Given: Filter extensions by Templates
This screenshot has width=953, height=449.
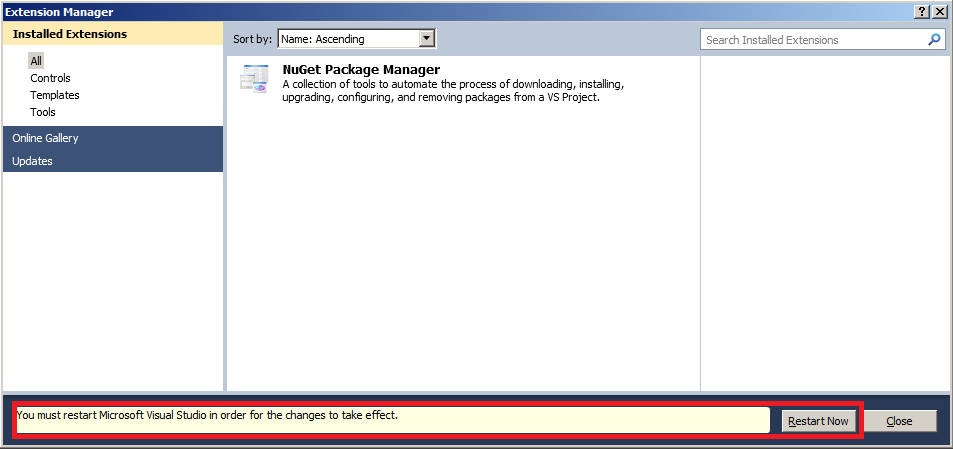Looking at the screenshot, I should pos(55,95).
